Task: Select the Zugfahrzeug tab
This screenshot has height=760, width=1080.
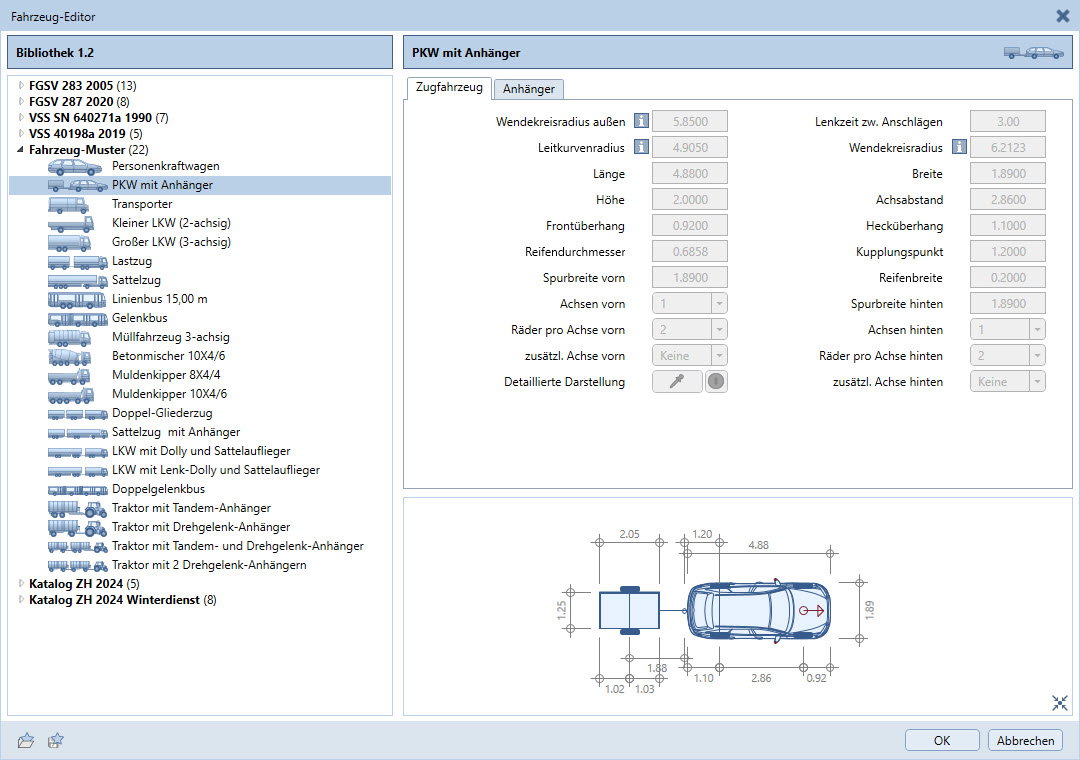Action: (448, 88)
